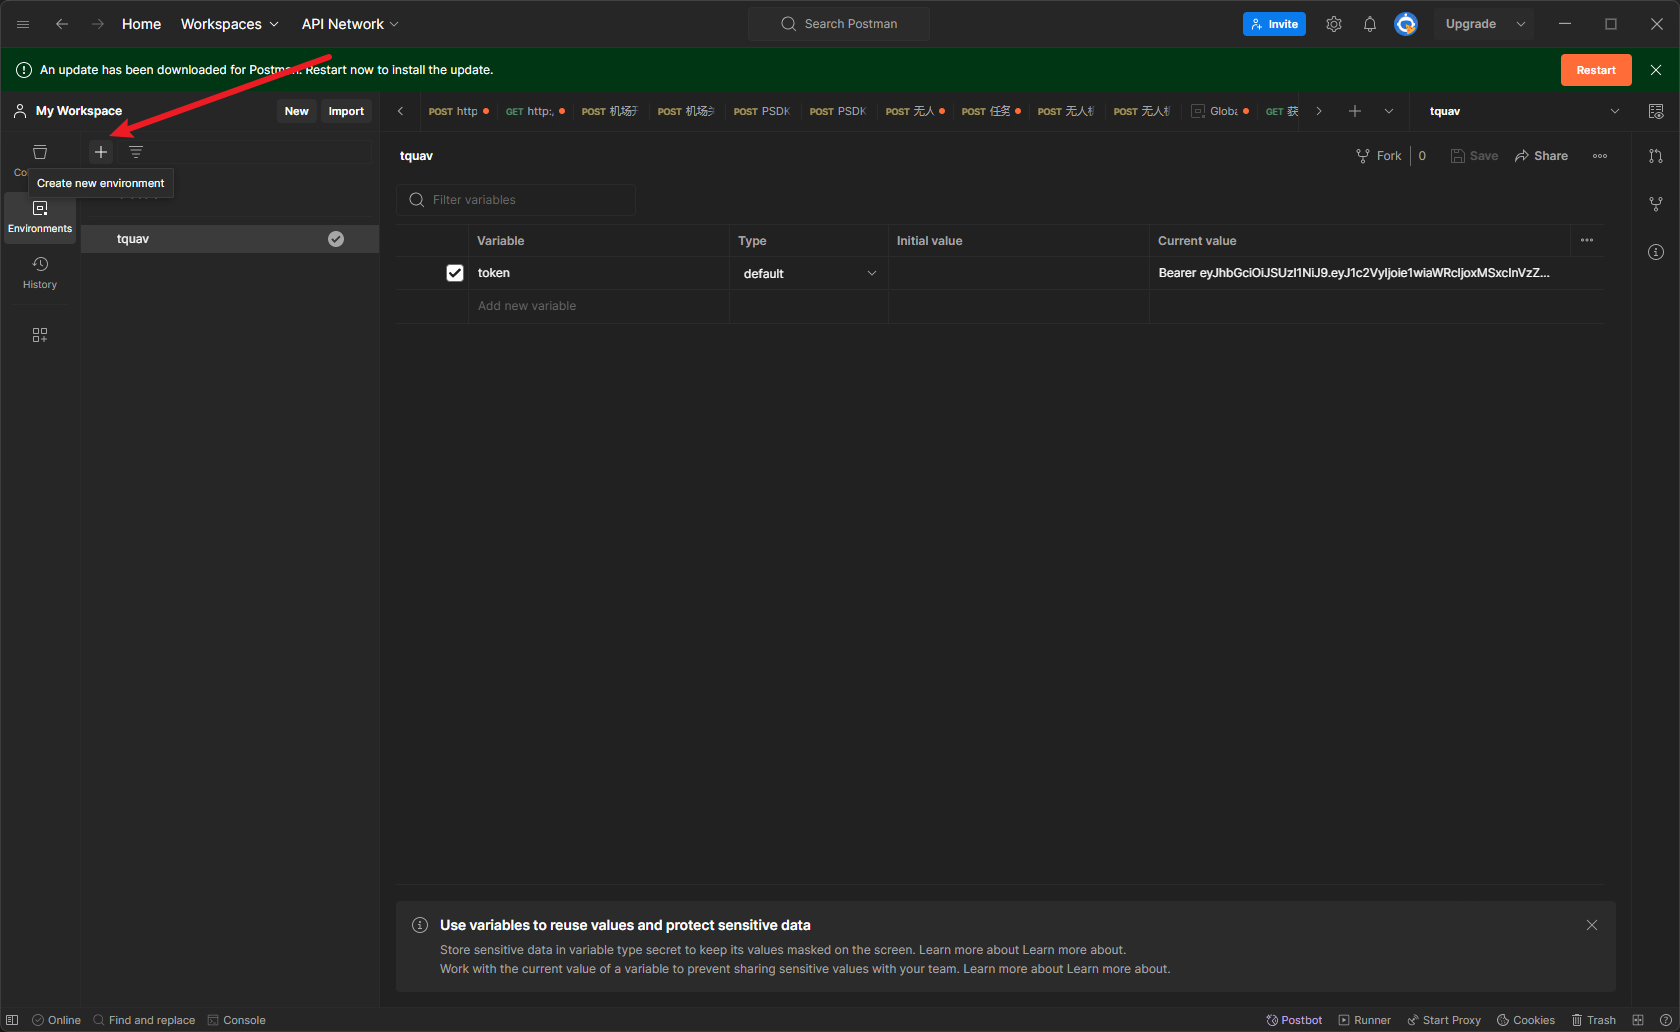Open the tab list dropdown chevron

pos(1389,111)
